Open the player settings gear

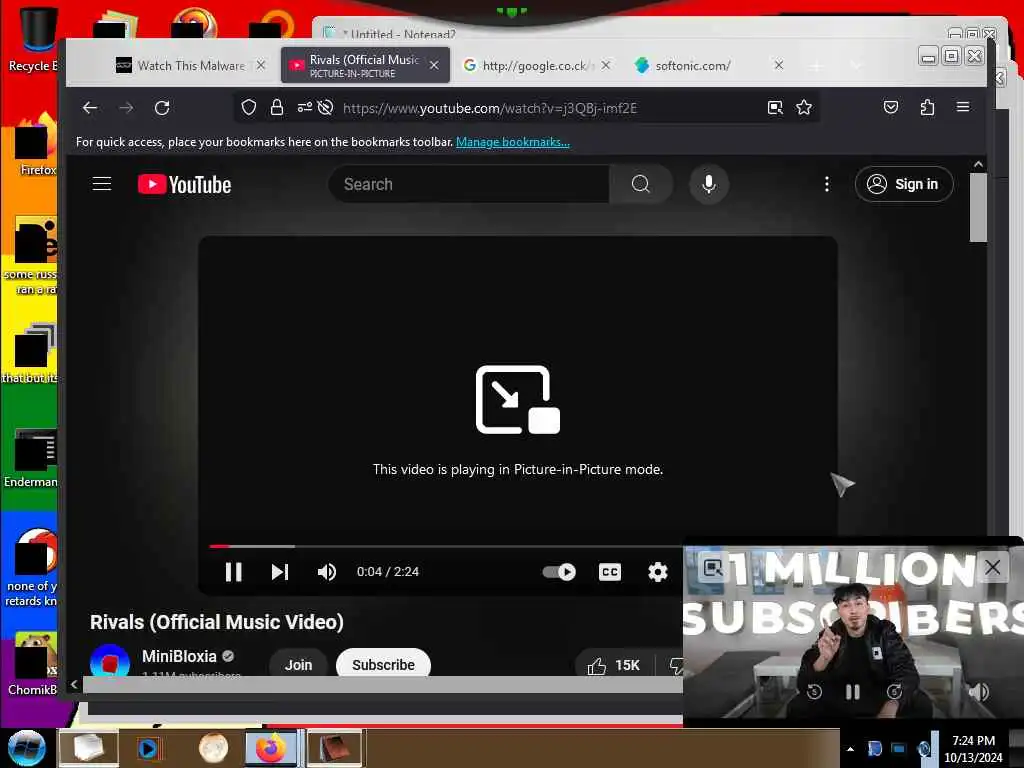click(x=658, y=572)
